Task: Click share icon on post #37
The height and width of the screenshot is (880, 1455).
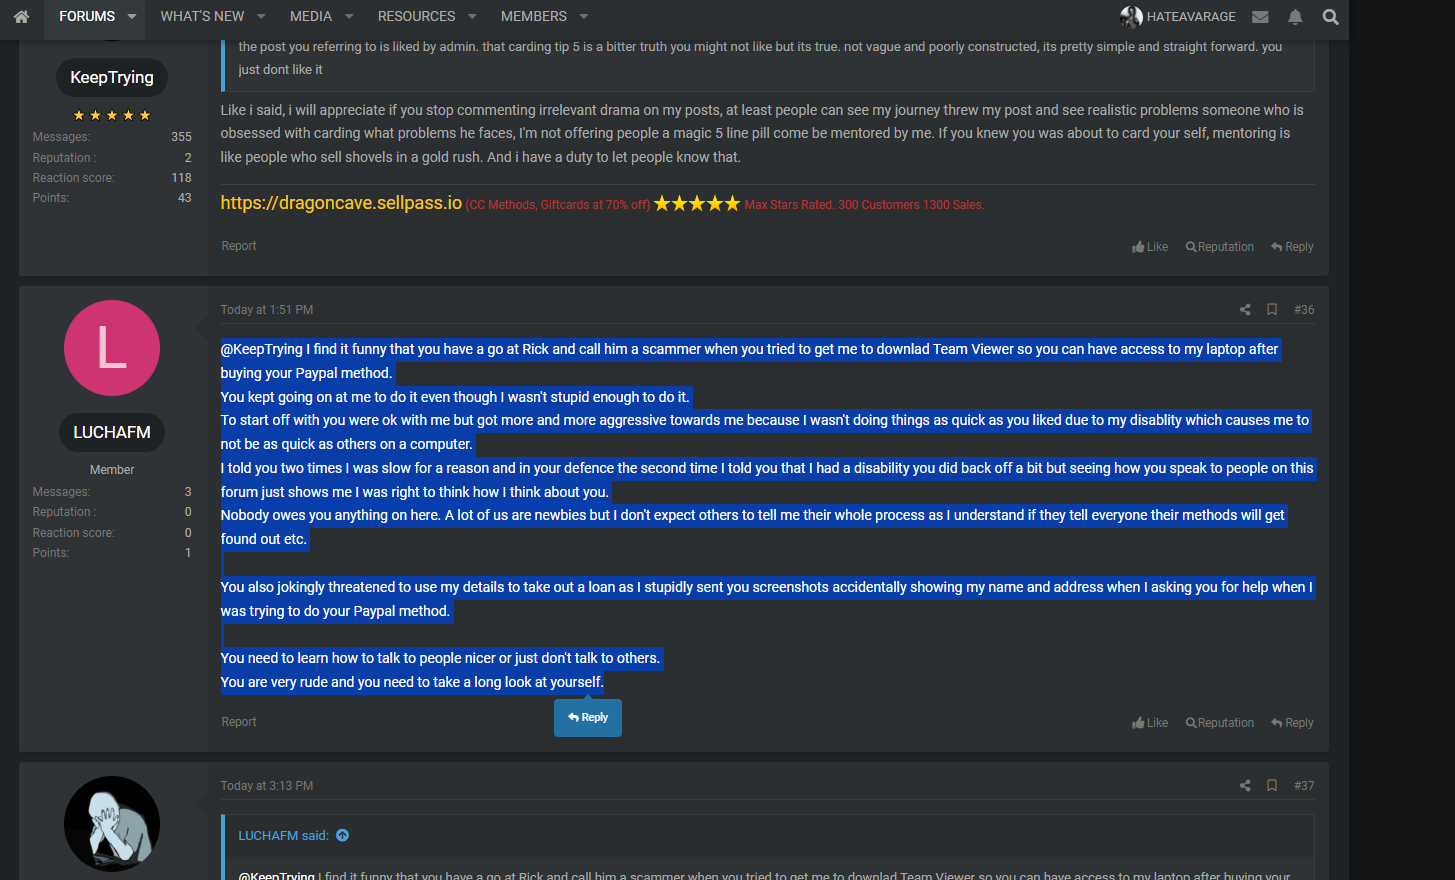Action: pyautogui.click(x=1245, y=786)
